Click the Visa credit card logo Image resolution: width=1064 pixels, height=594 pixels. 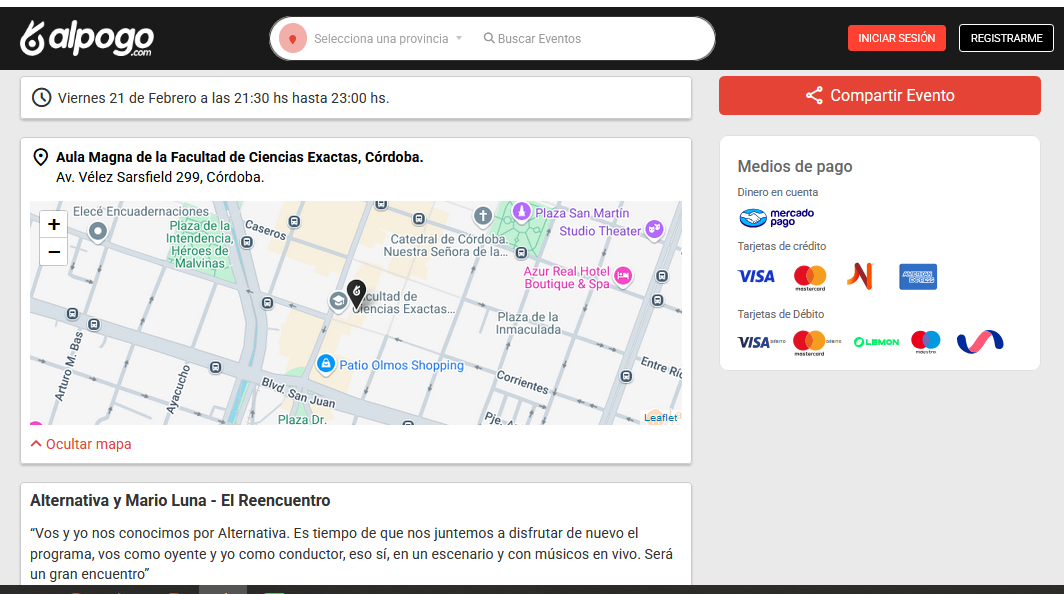(x=756, y=276)
